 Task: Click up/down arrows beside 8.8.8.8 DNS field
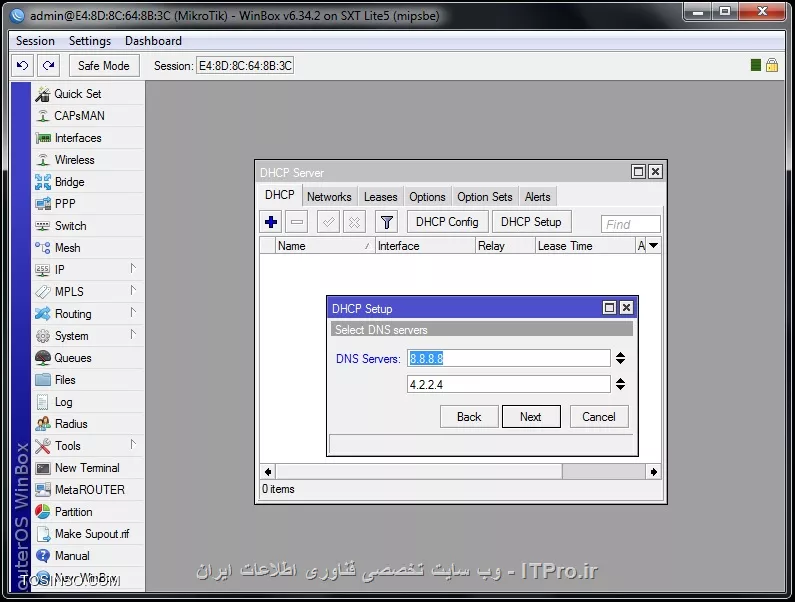(620, 358)
